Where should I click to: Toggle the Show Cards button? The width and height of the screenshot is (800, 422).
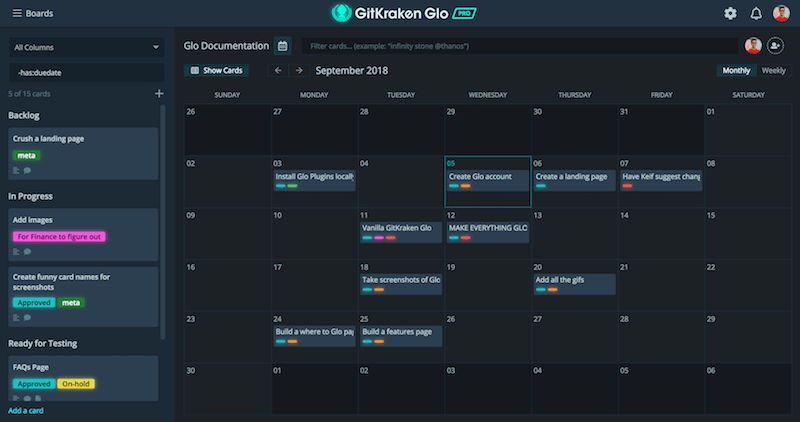tap(217, 70)
